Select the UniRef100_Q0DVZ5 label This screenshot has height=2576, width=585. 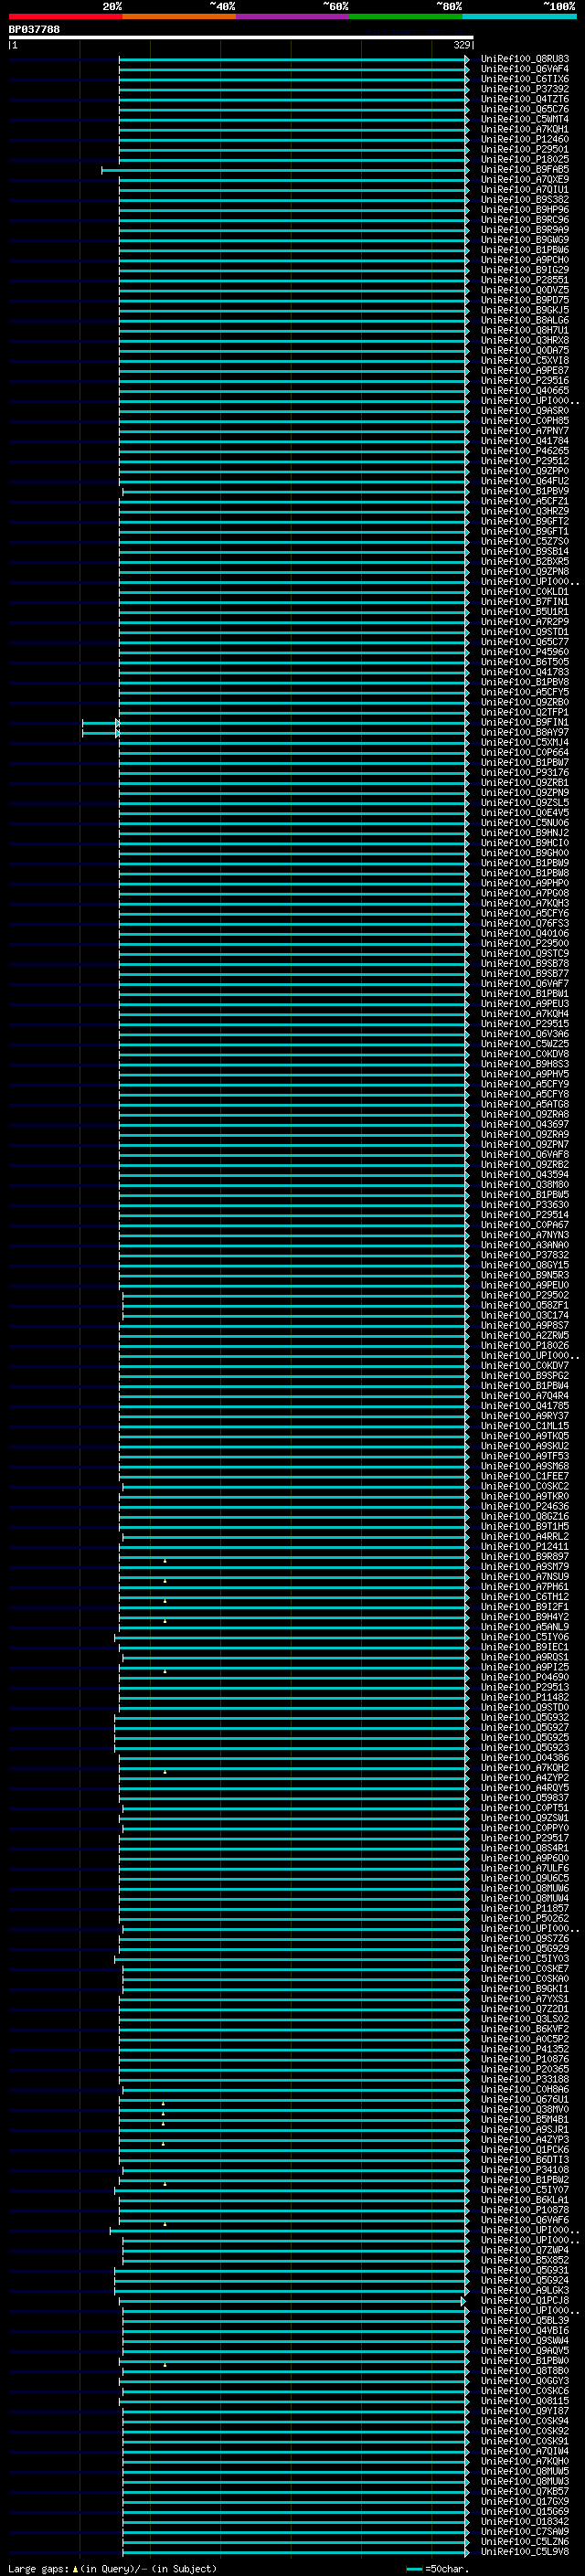pos(525,290)
